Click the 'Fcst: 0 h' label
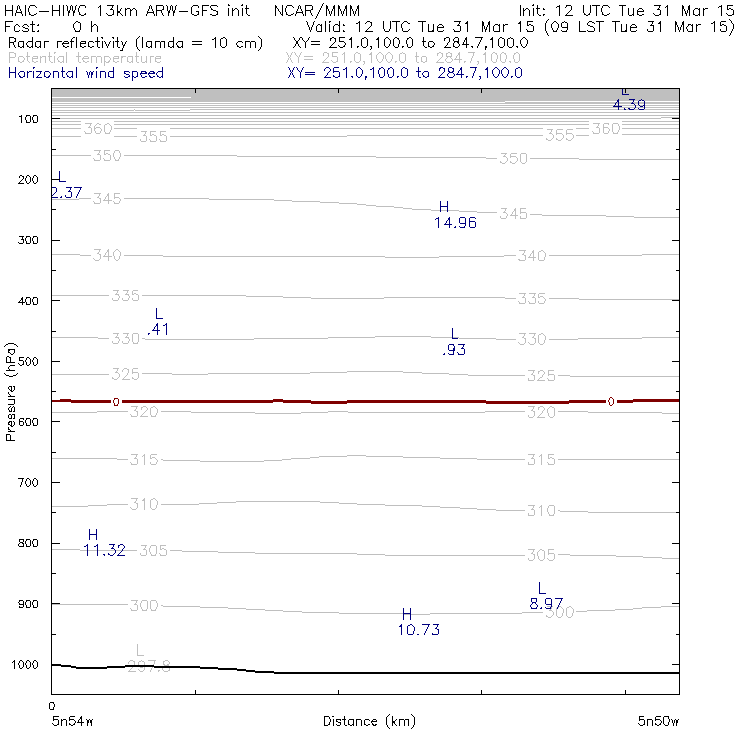740x740 pixels. (51, 26)
